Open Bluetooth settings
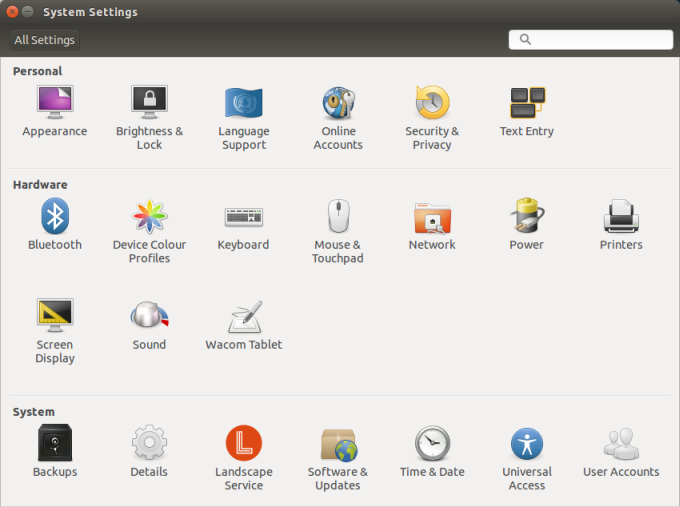This screenshot has width=680, height=507. 54,216
